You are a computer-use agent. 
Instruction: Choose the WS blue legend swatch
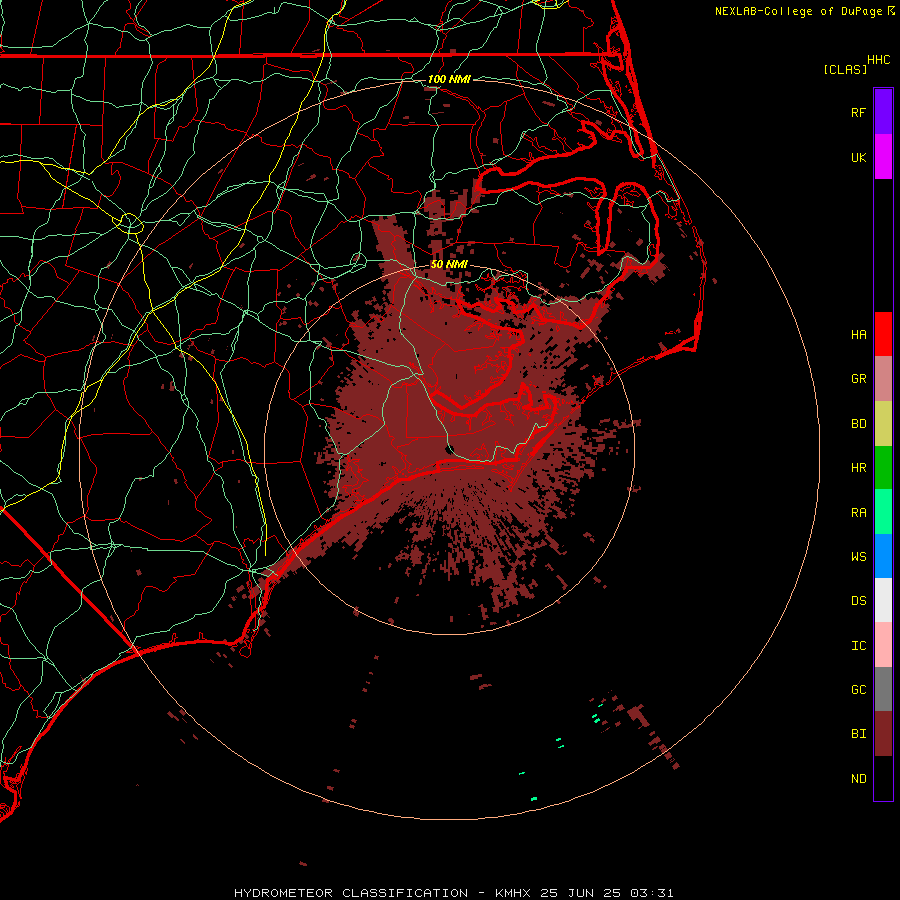point(883,556)
